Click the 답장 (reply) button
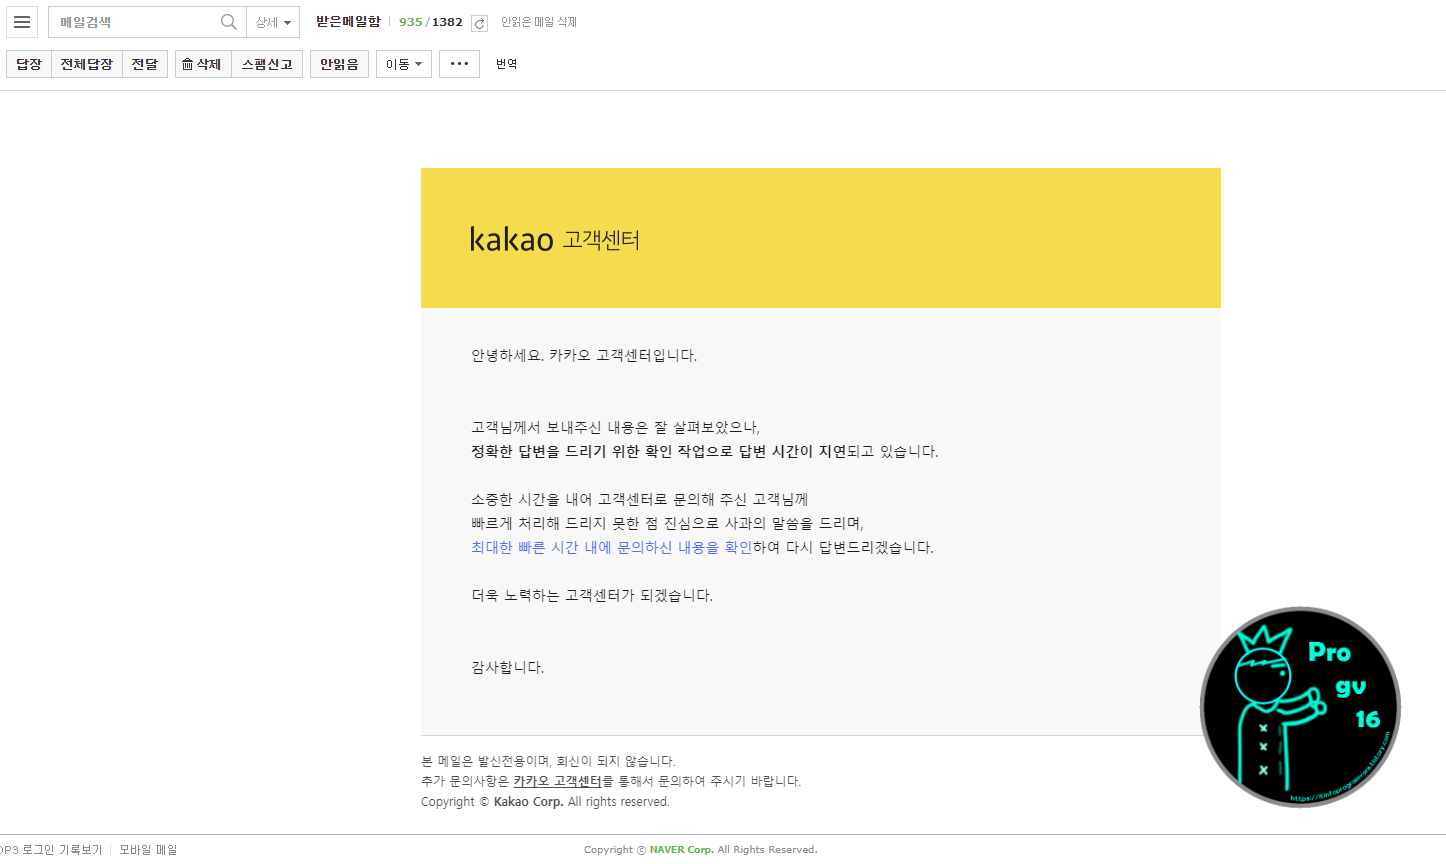Image resolution: width=1446 pixels, height=864 pixels. click(x=29, y=64)
